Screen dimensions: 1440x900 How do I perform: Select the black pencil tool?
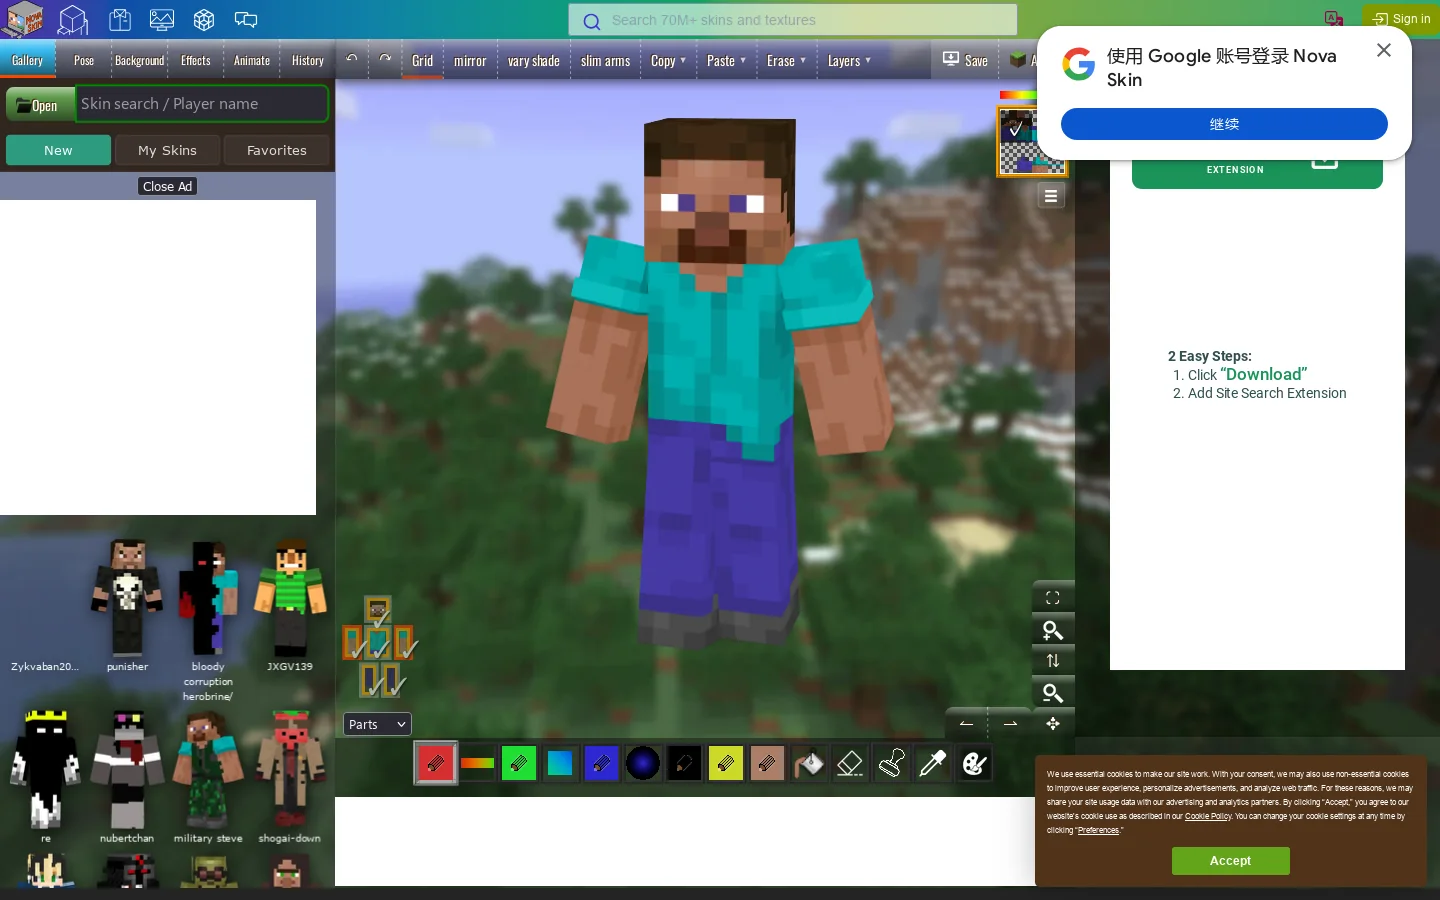tap(684, 764)
